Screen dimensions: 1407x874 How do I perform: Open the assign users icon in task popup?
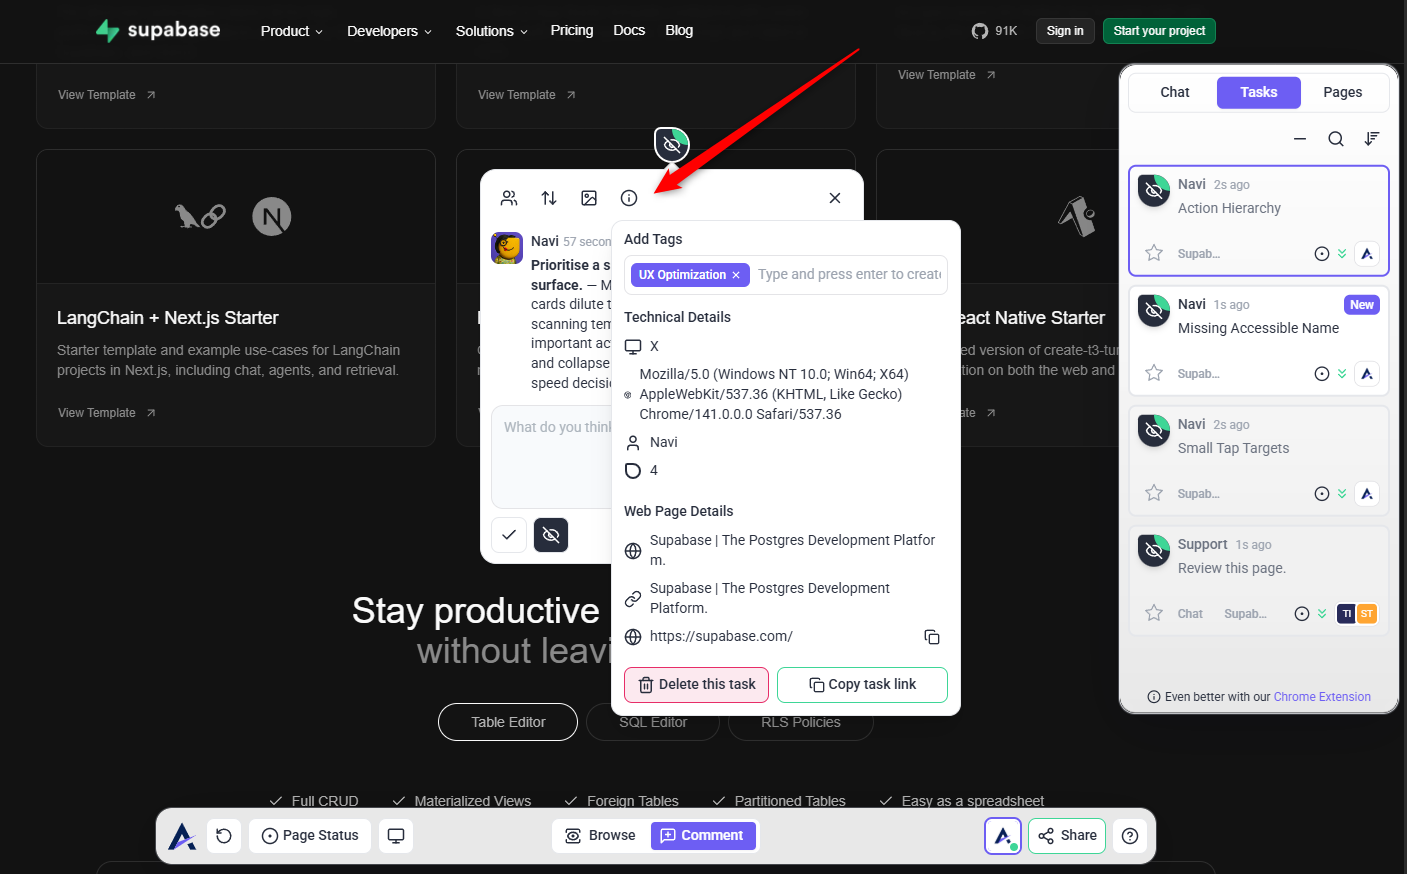click(509, 198)
